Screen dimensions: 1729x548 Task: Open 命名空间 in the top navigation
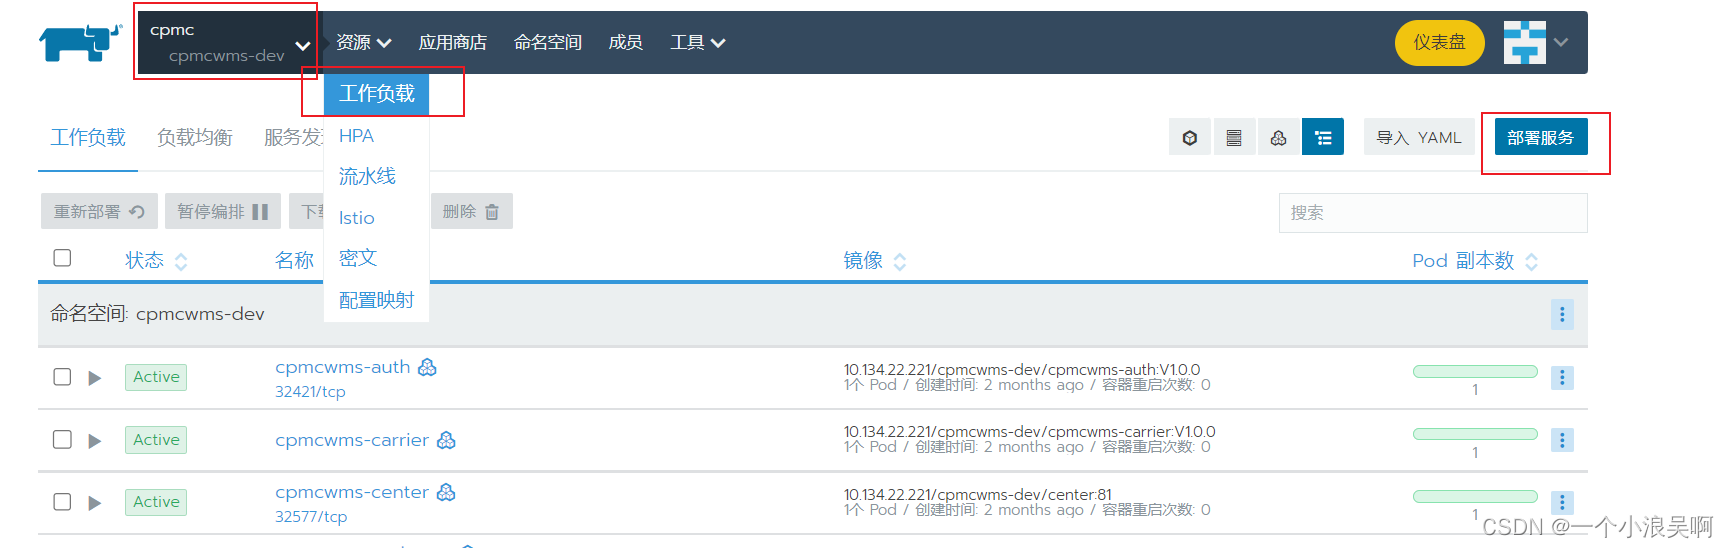(x=547, y=42)
